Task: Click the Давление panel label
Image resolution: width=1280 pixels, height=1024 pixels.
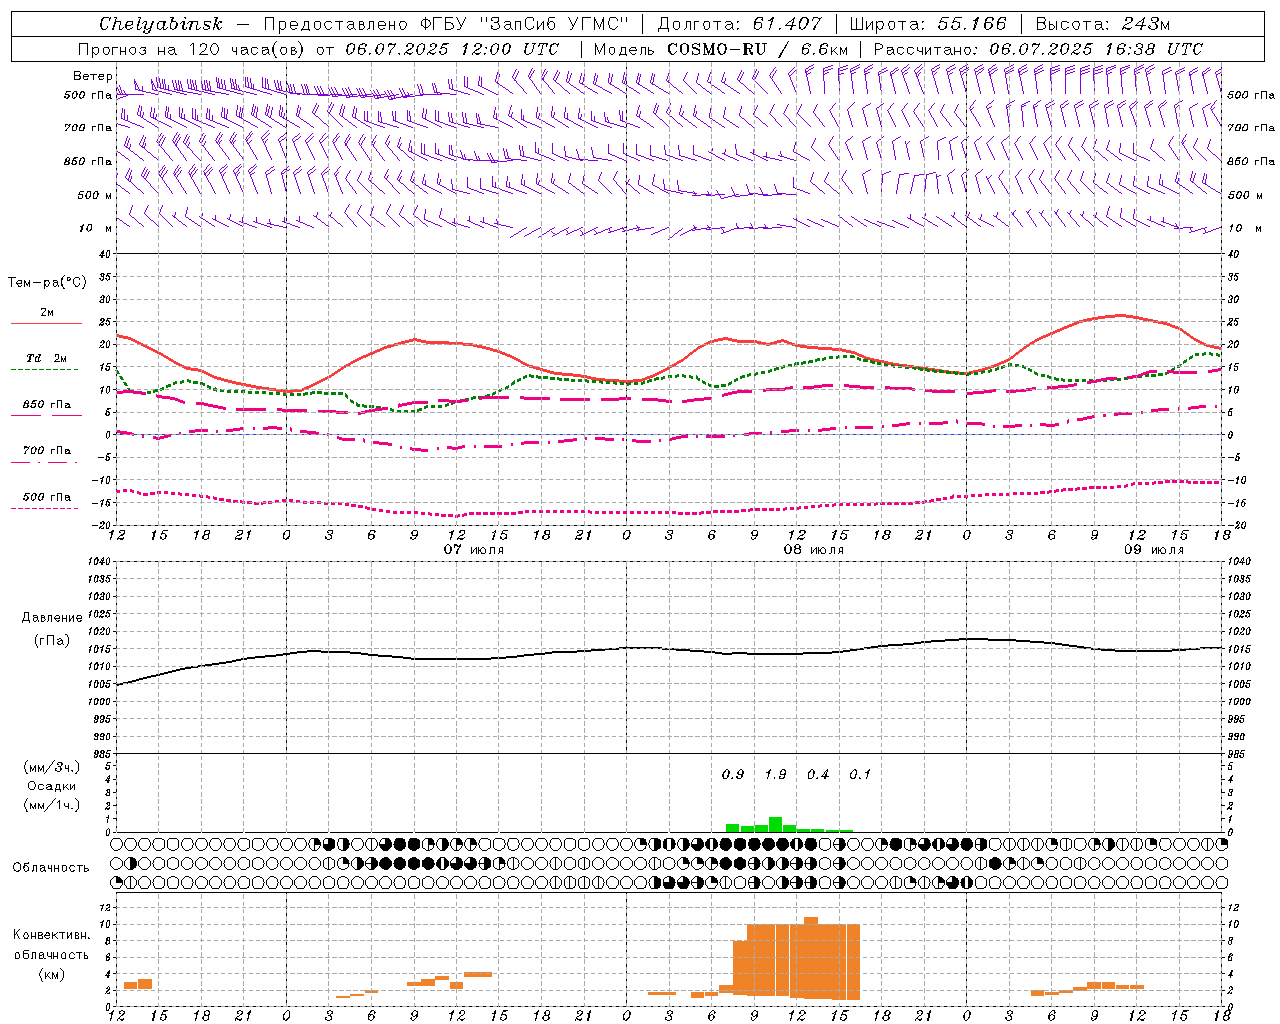Action: click(52, 618)
